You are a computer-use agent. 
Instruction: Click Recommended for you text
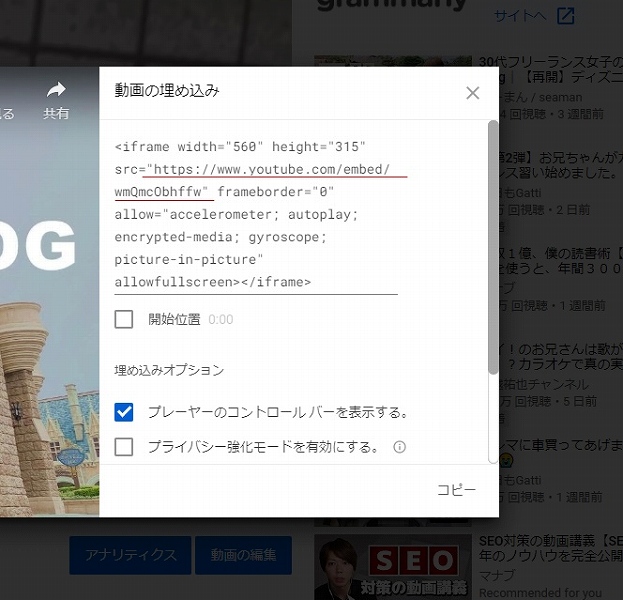click(x=540, y=593)
